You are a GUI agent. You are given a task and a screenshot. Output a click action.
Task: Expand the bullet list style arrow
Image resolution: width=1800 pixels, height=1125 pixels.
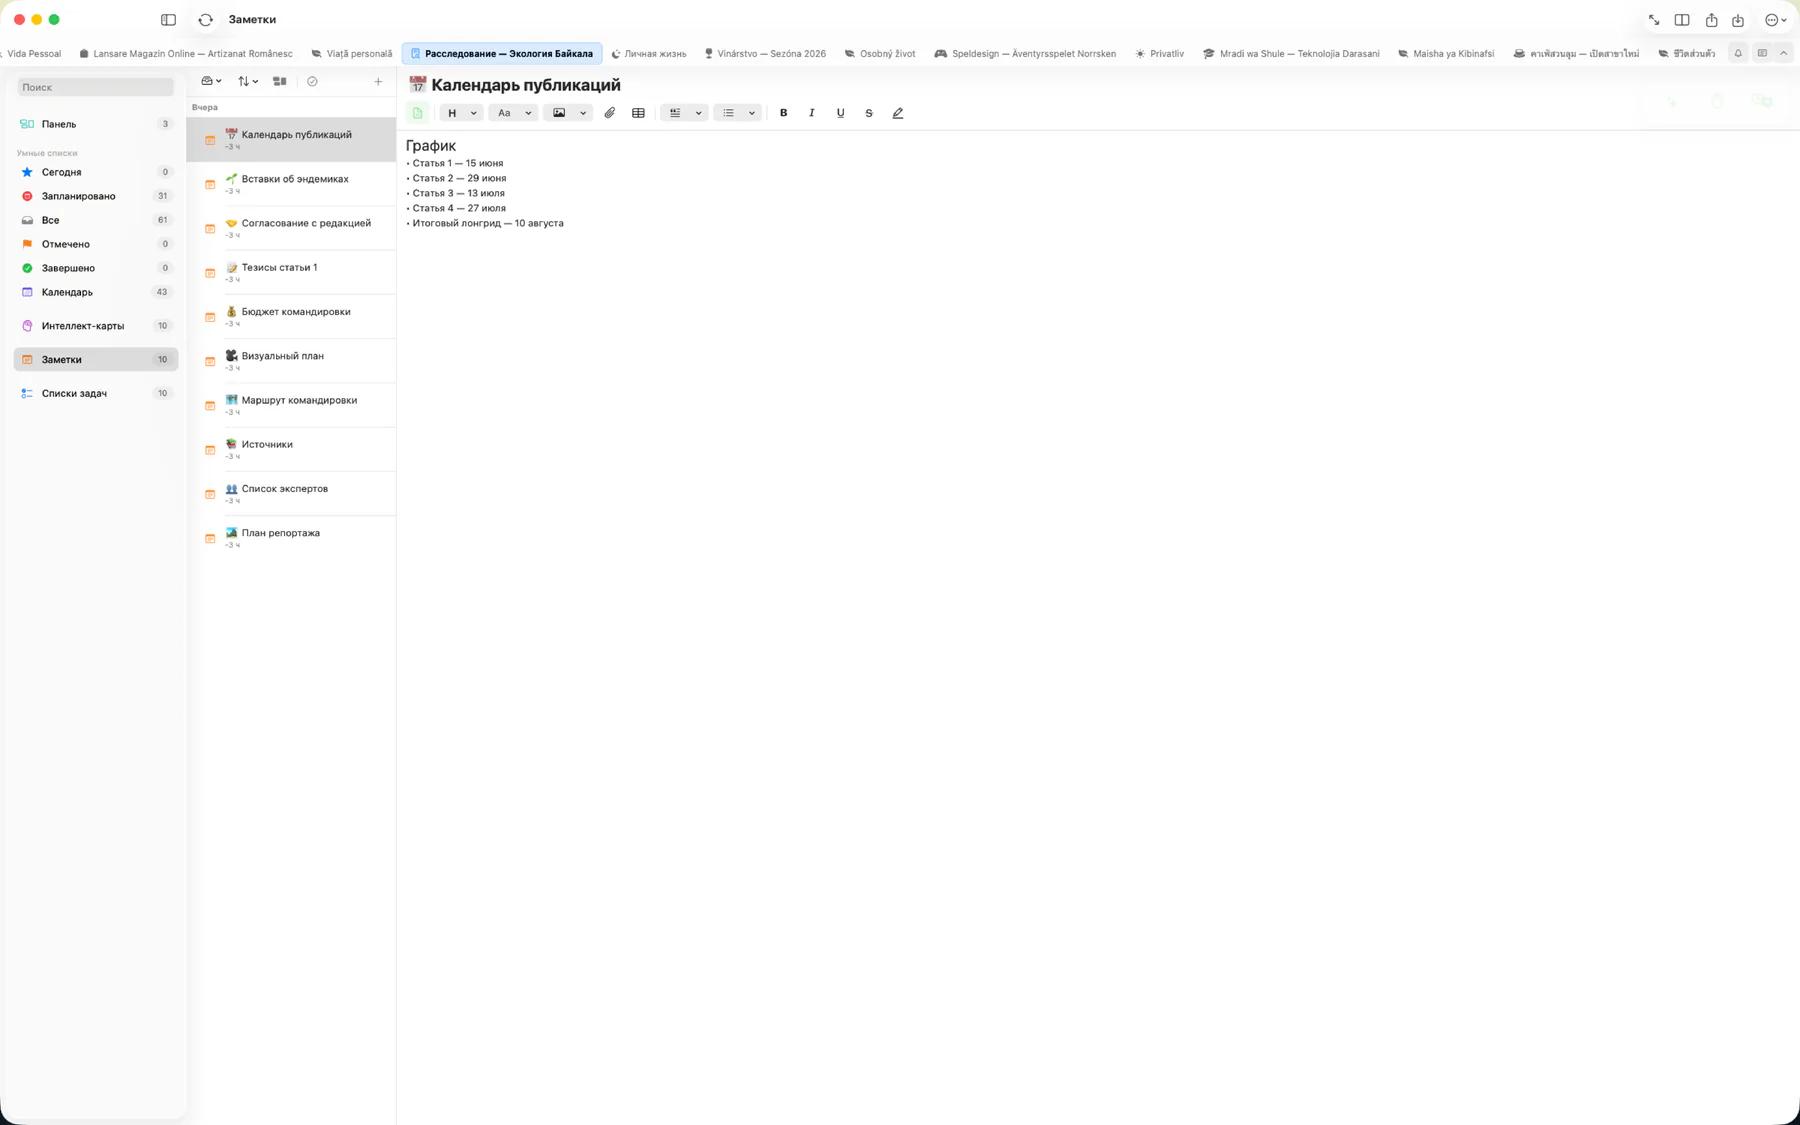[752, 113]
